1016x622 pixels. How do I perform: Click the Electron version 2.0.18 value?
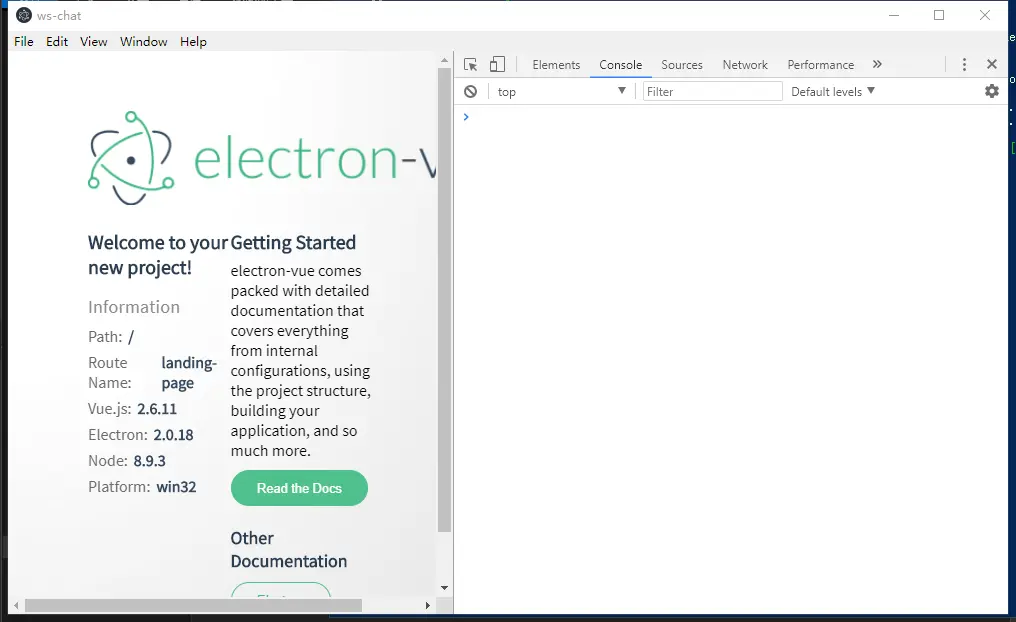click(x=173, y=435)
